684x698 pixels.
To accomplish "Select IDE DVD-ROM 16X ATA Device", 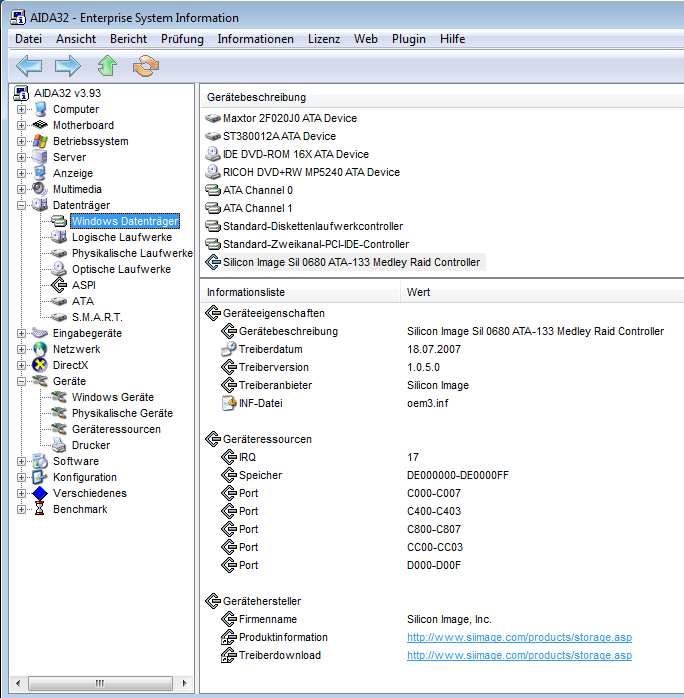I will 295,154.
